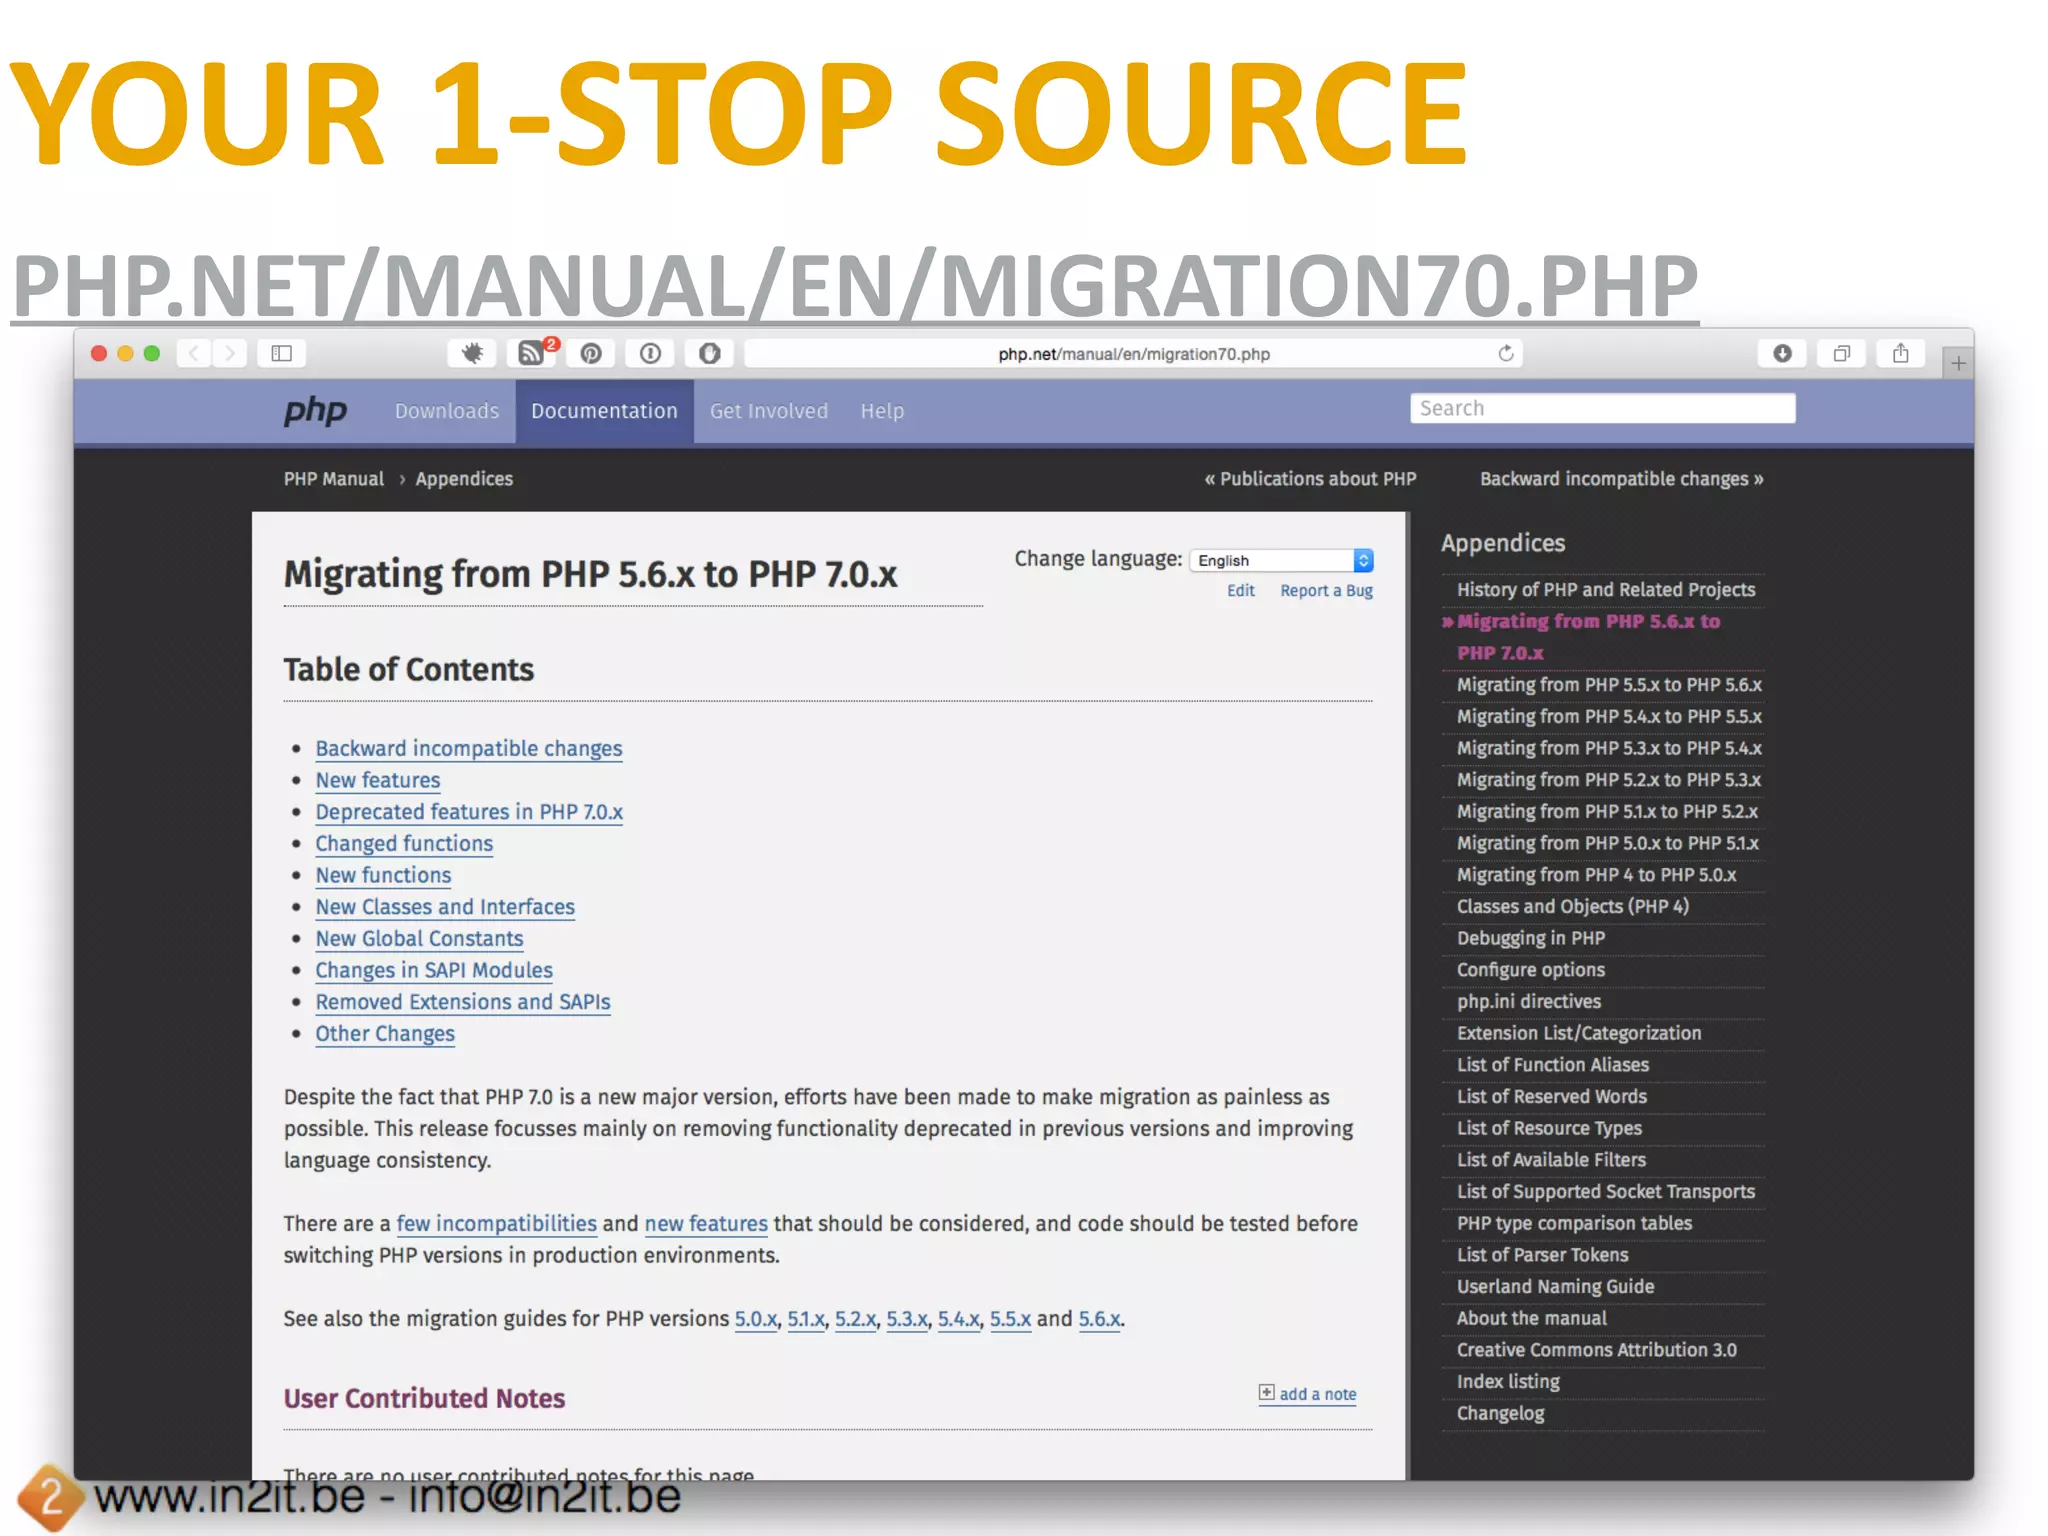Open List of Reserved Words

pyautogui.click(x=1551, y=1097)
